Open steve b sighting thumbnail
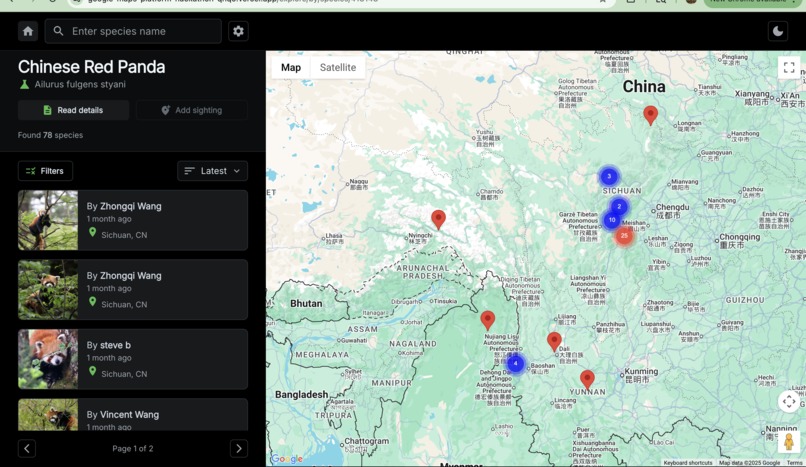Viewport: 806px width, 467px height. [48, 359]
